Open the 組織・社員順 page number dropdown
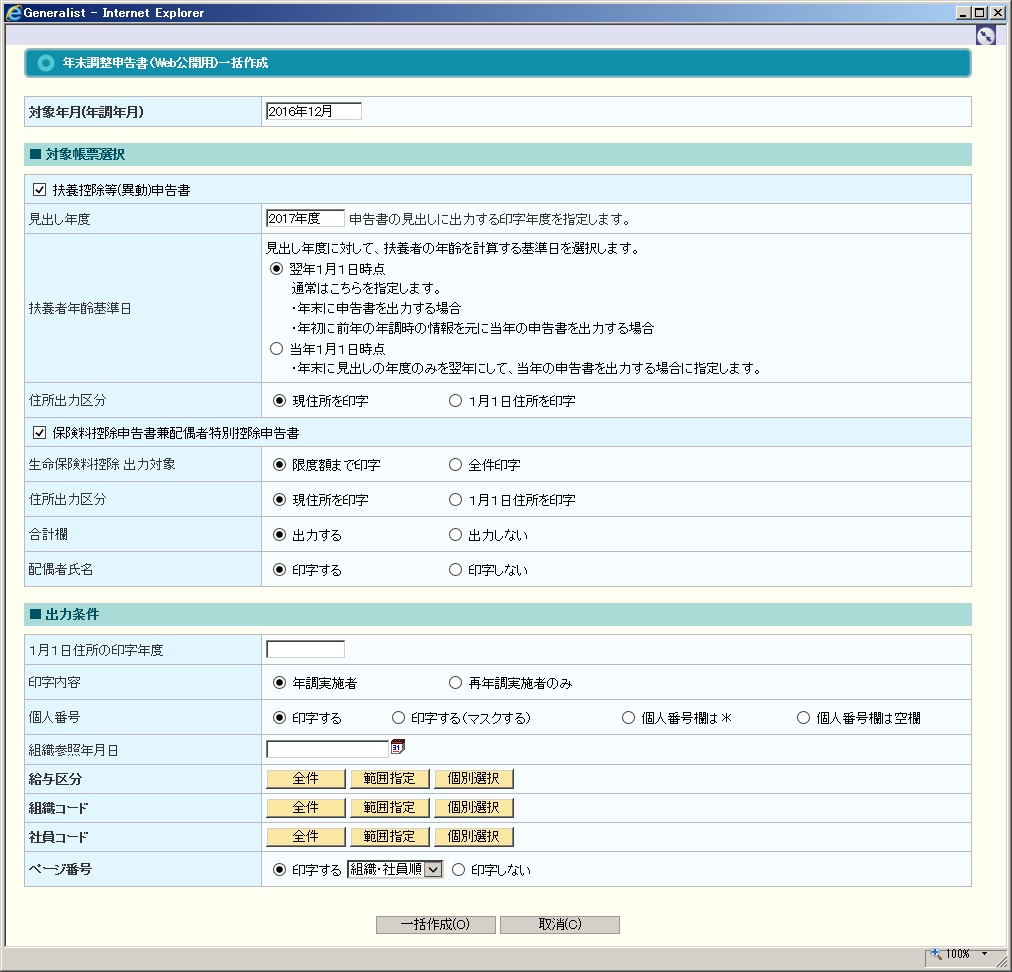 pyautogui.click(x=433, y=870)
